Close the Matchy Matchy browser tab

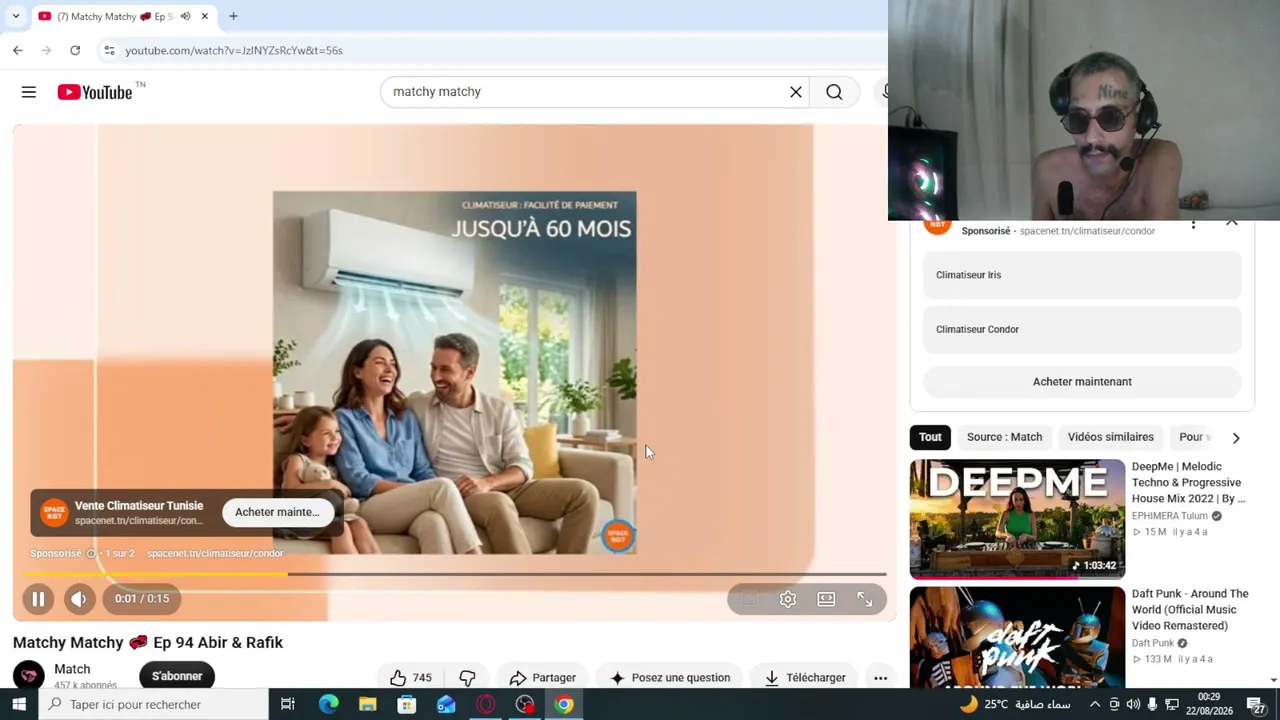click(x=205, y=16)
